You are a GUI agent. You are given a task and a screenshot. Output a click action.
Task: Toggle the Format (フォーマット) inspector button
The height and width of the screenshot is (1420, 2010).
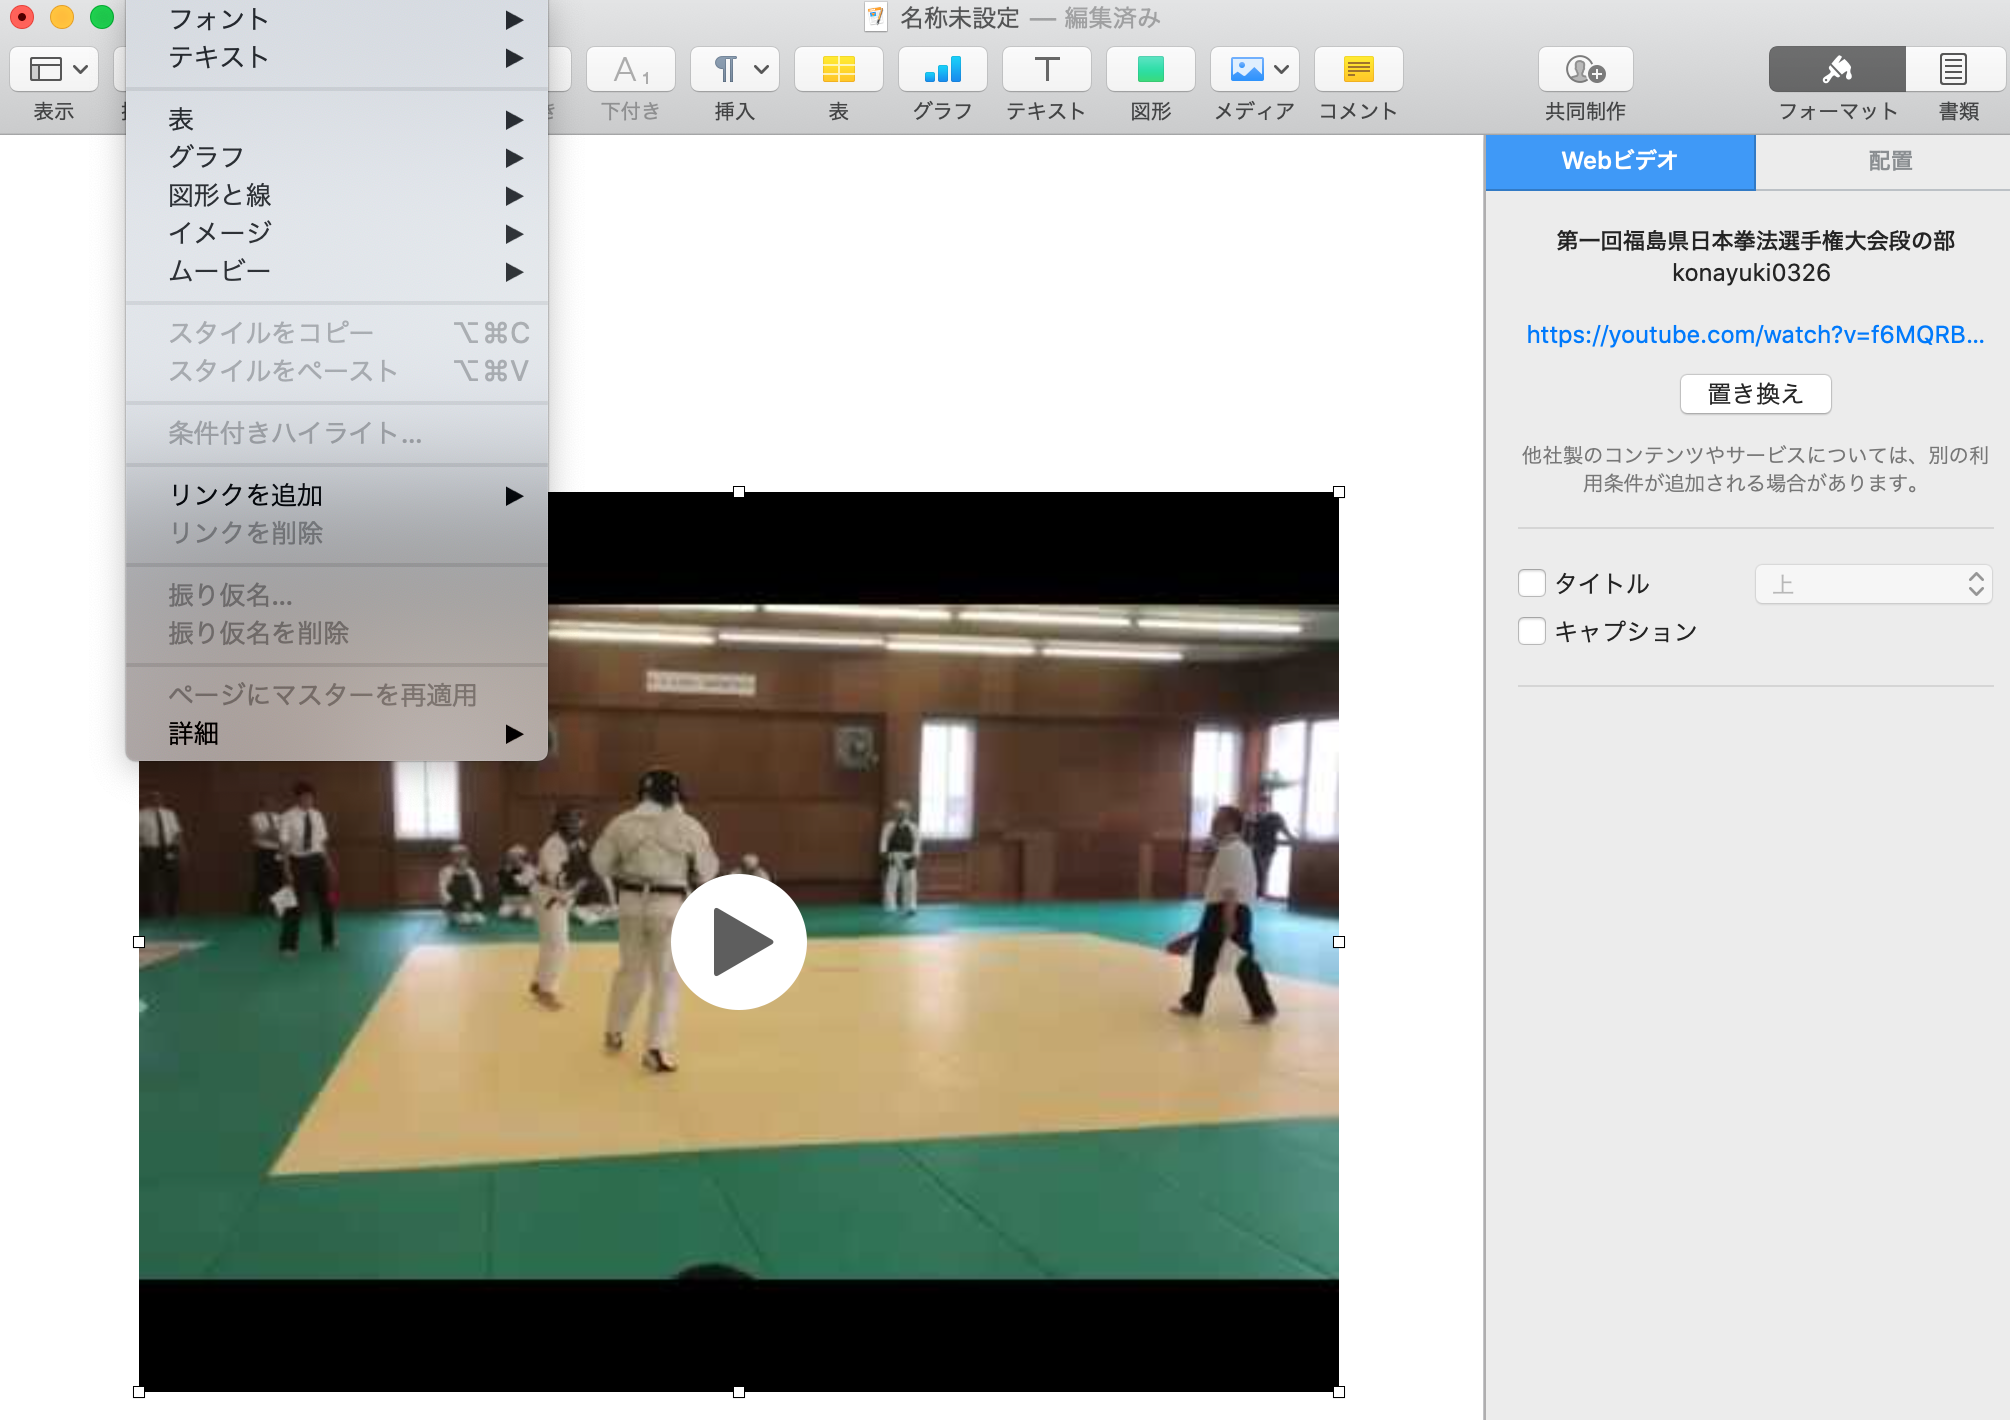point(1836,70)
